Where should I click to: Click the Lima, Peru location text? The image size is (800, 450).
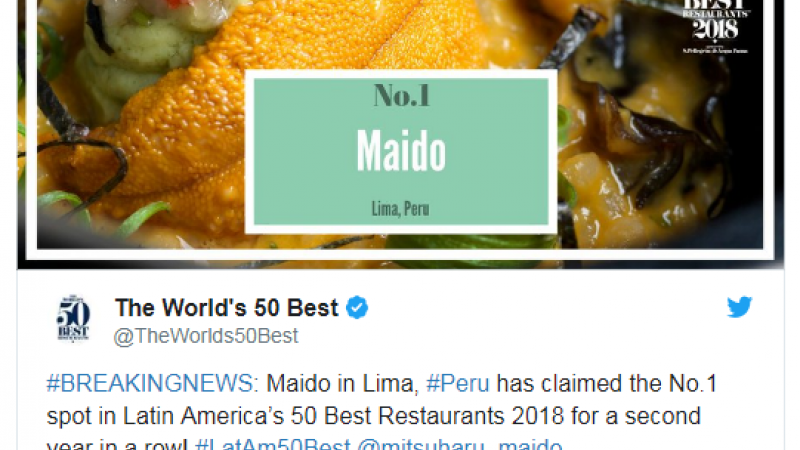tap(401, 209)
